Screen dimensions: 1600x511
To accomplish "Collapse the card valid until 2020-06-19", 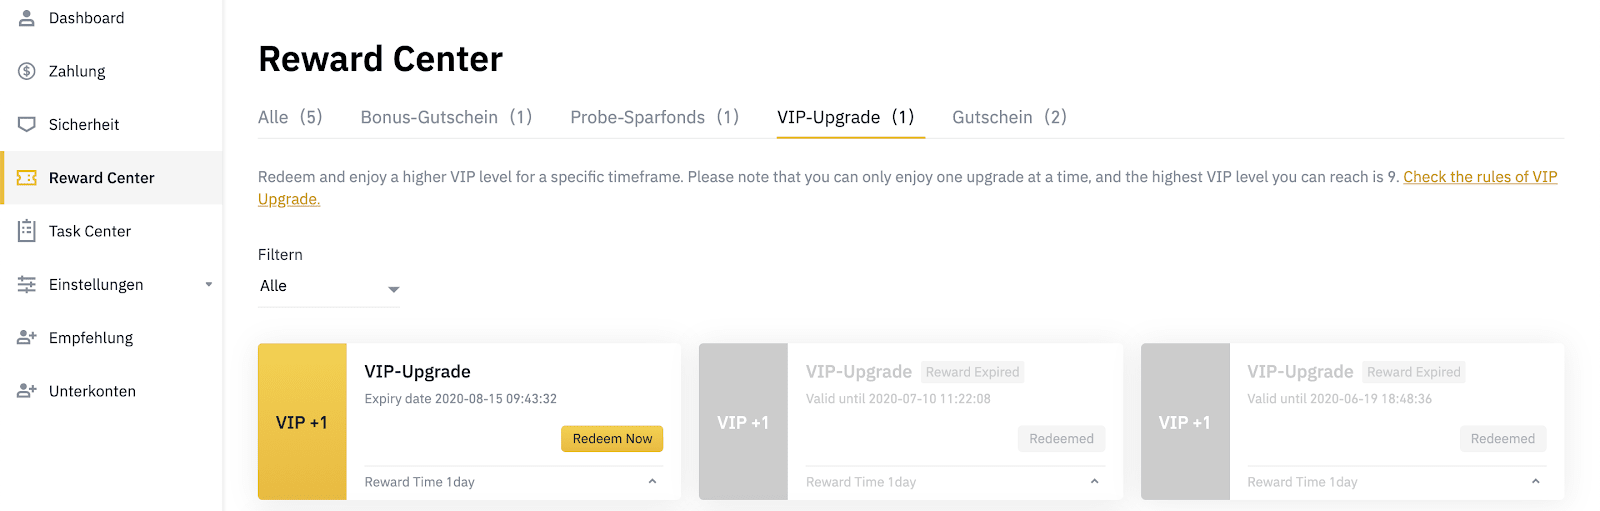I will 1535,482.
